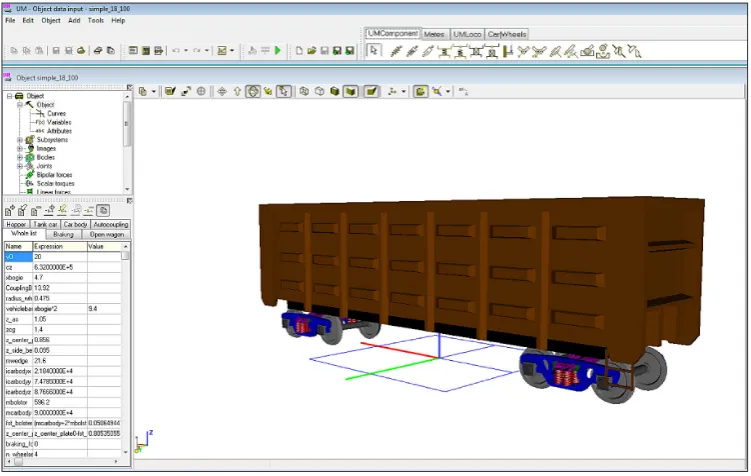Toggle the selection pointer mode in animation toolbar
Image resolution: width=751 pixels, height=476 pixels.
[x=284, y=91]
